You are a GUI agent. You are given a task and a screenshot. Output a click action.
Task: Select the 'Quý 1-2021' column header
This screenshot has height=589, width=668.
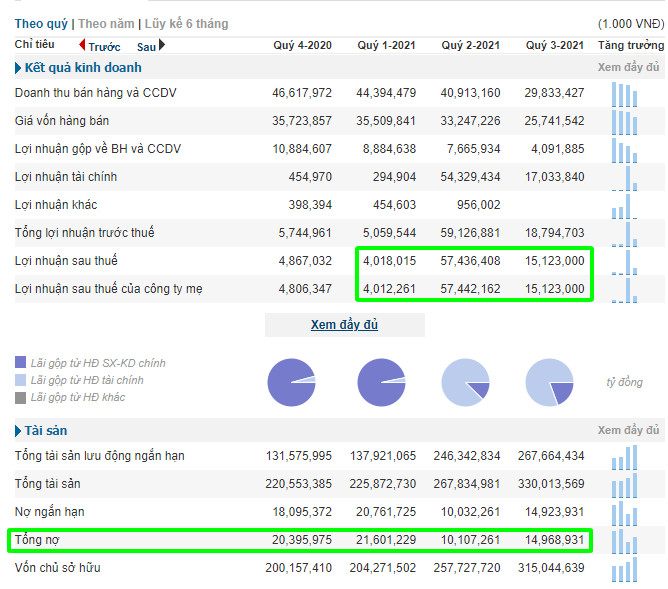pos(386,45)
